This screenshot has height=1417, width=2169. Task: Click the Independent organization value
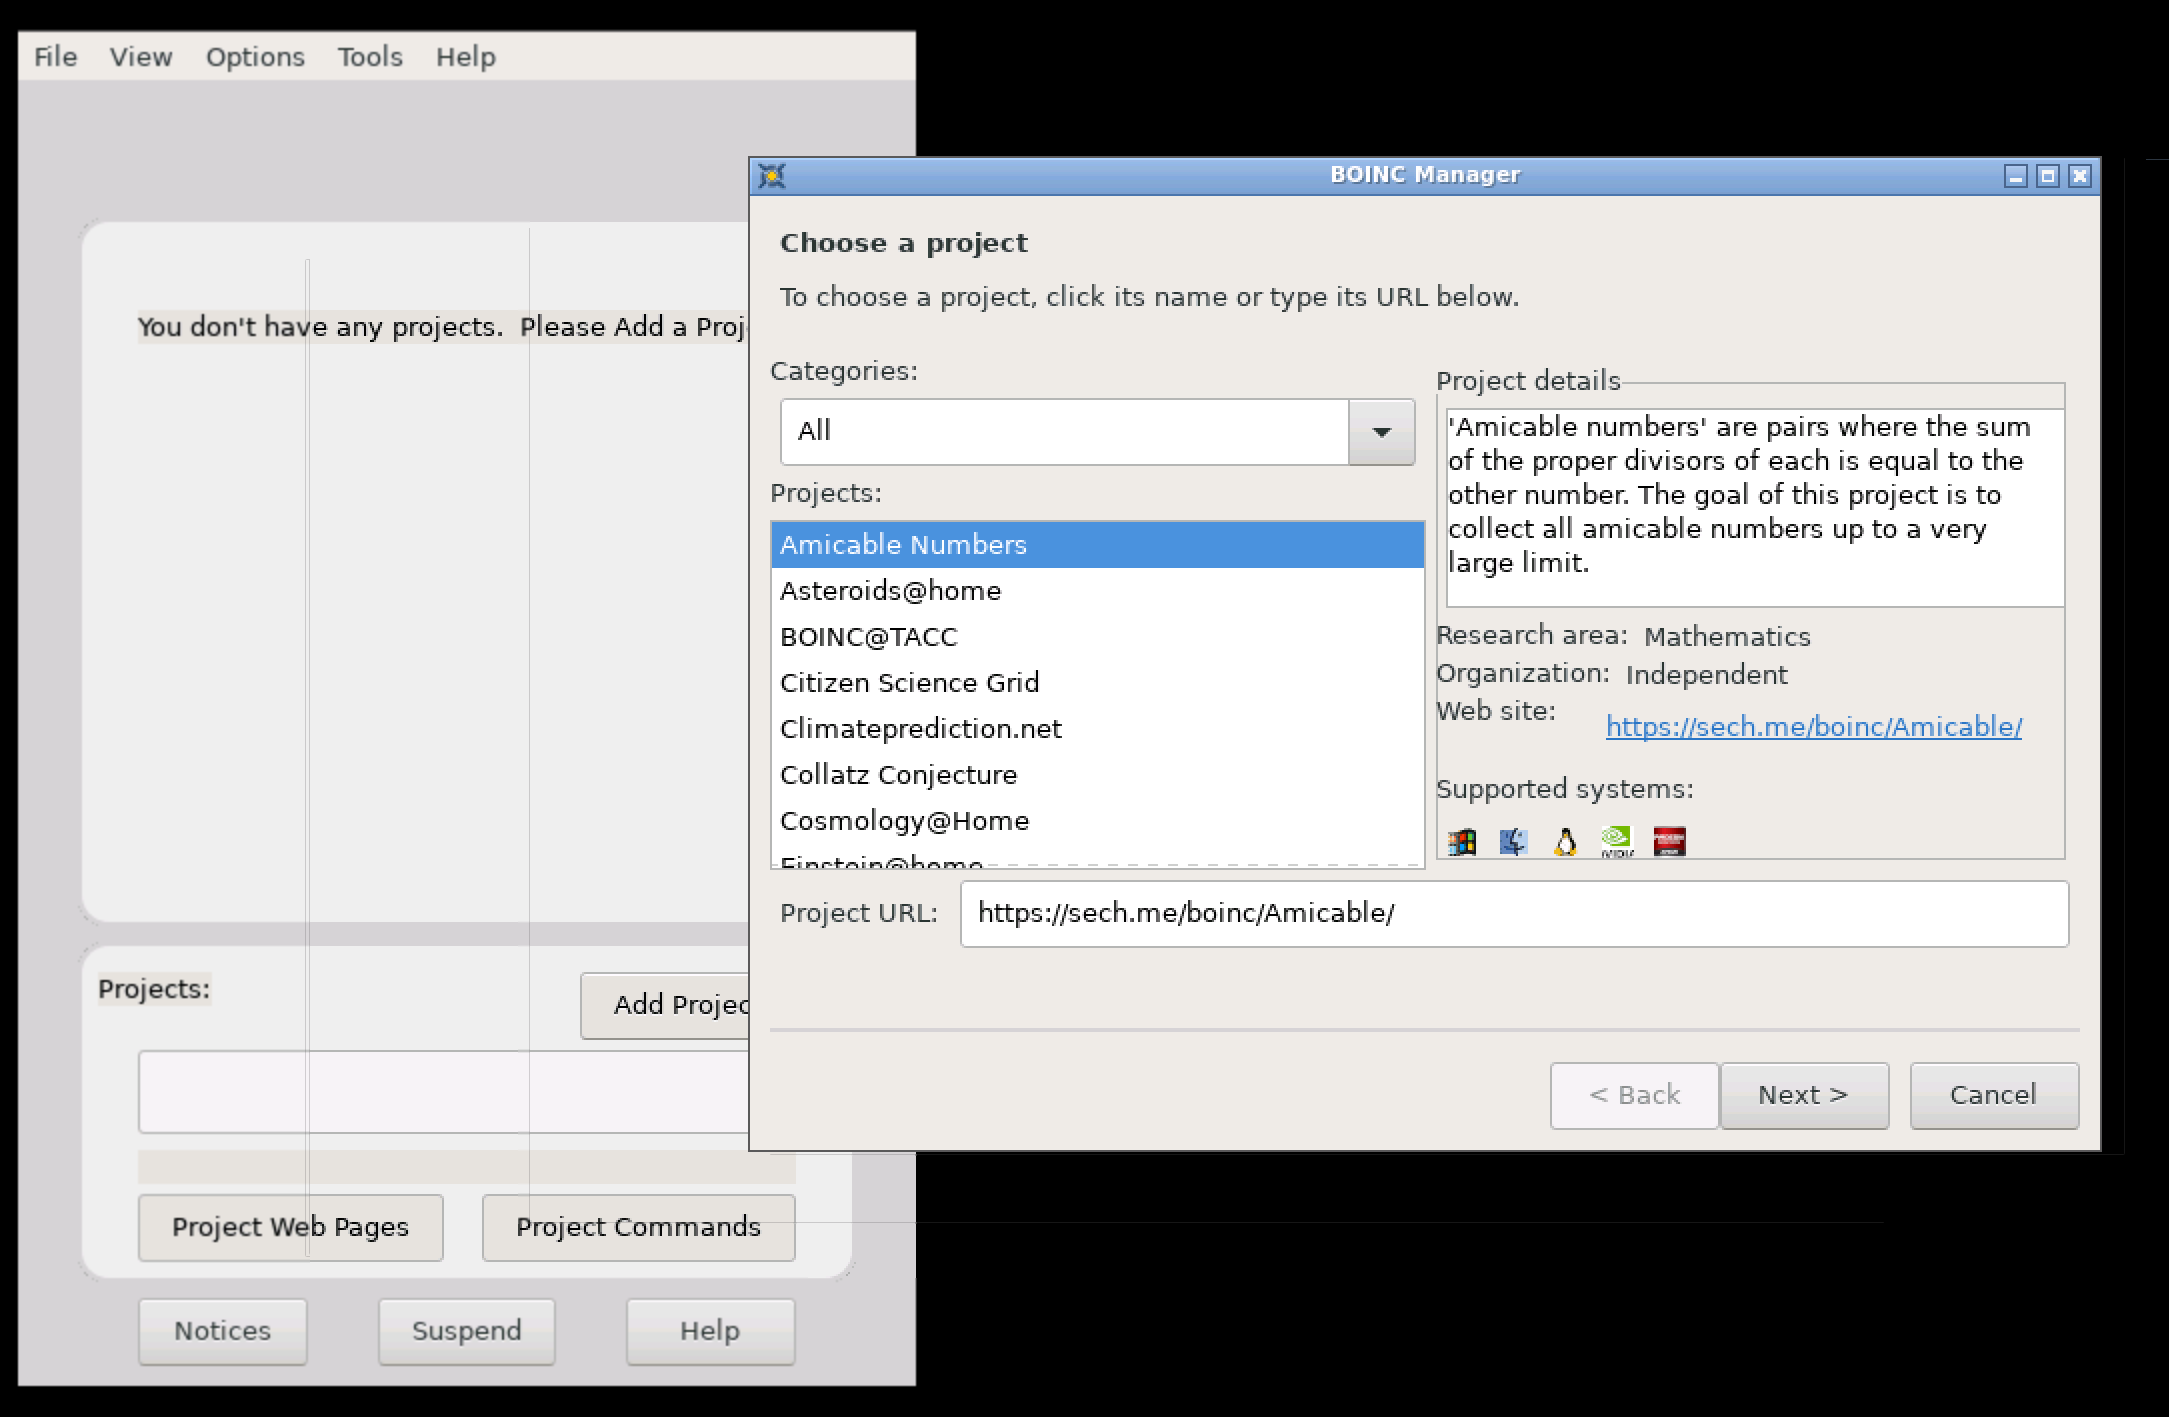click(x=1706, y=675)
